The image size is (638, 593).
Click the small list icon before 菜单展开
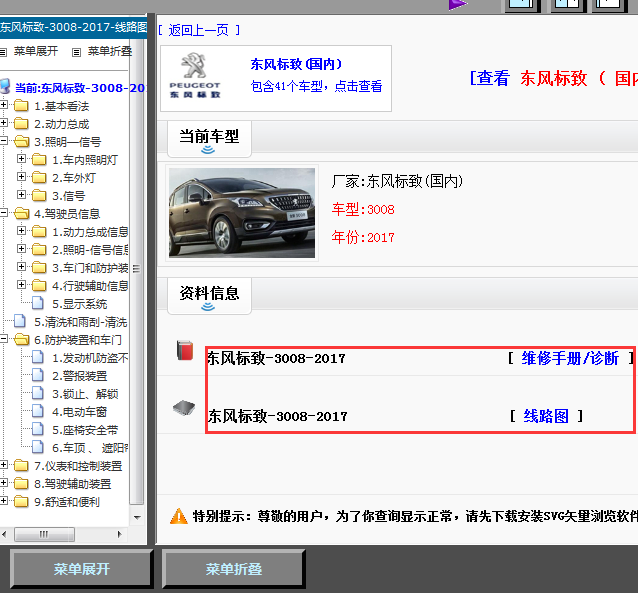pyautogui.click(x=3, y=52)
